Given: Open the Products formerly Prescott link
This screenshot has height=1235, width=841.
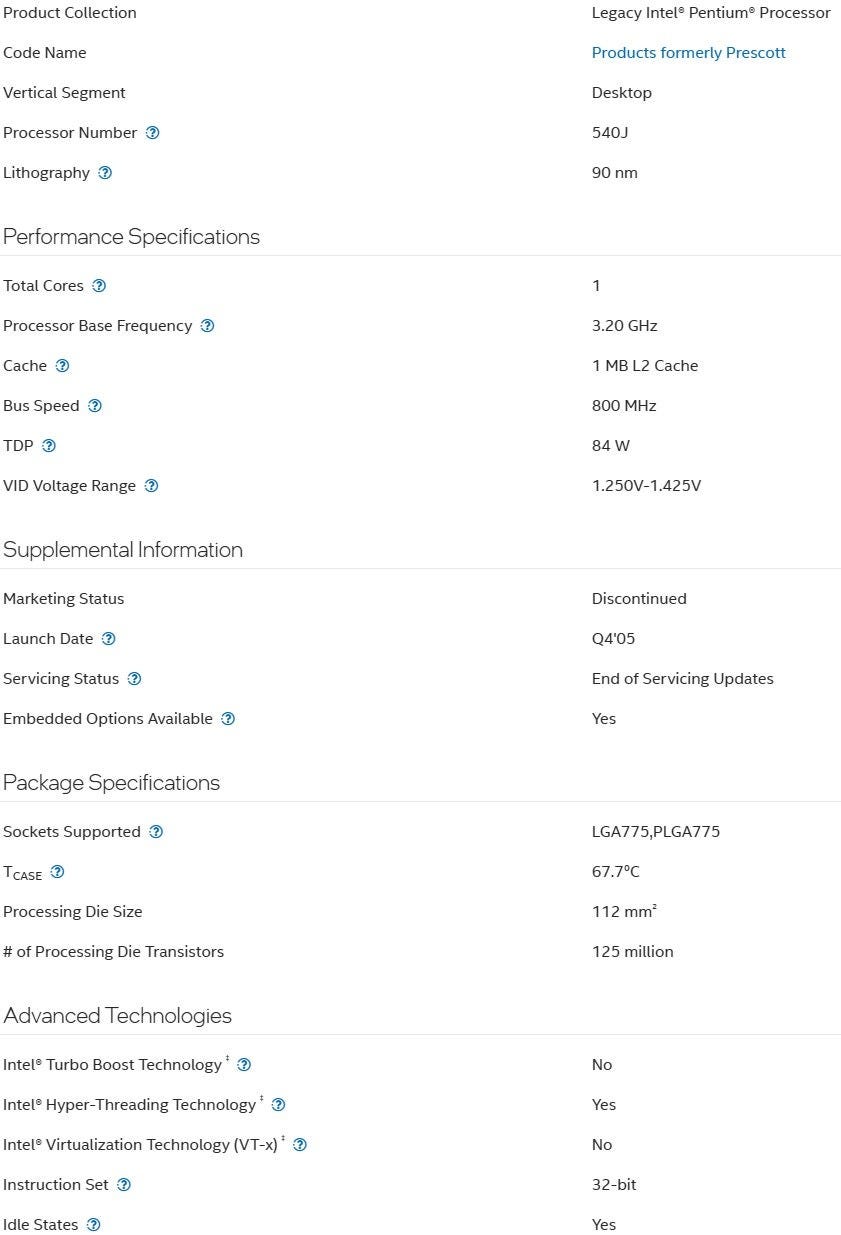Looking at the screenshot, I should (x=688, y=53).
